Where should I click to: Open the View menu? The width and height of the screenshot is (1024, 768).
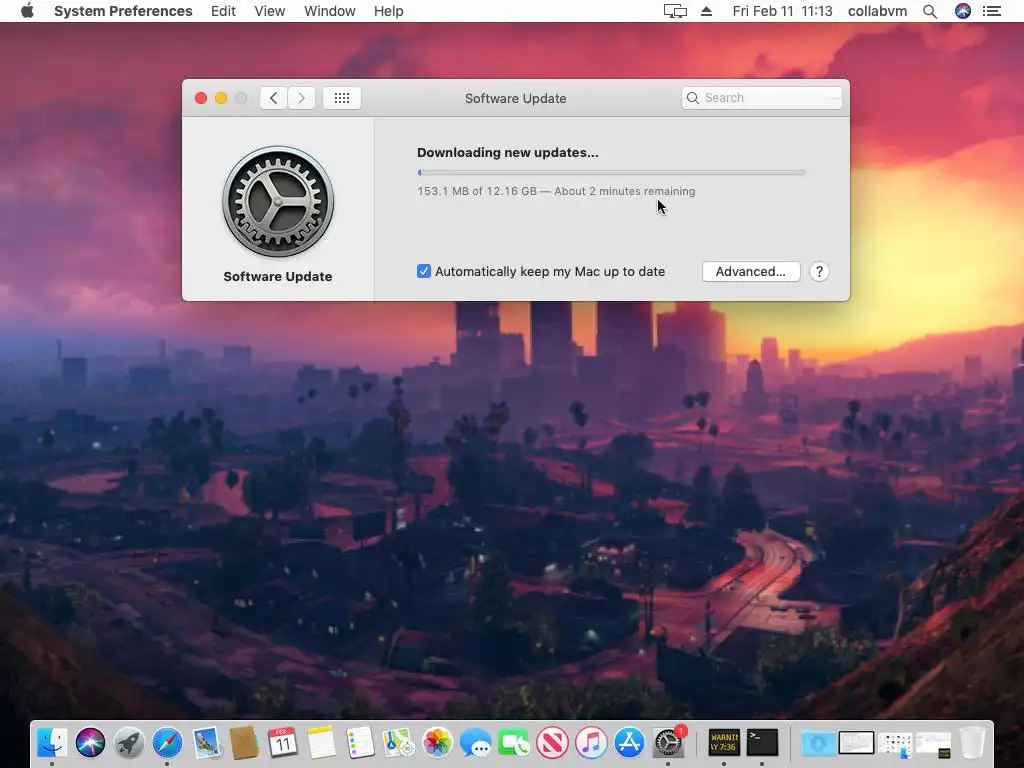point(270,11)
